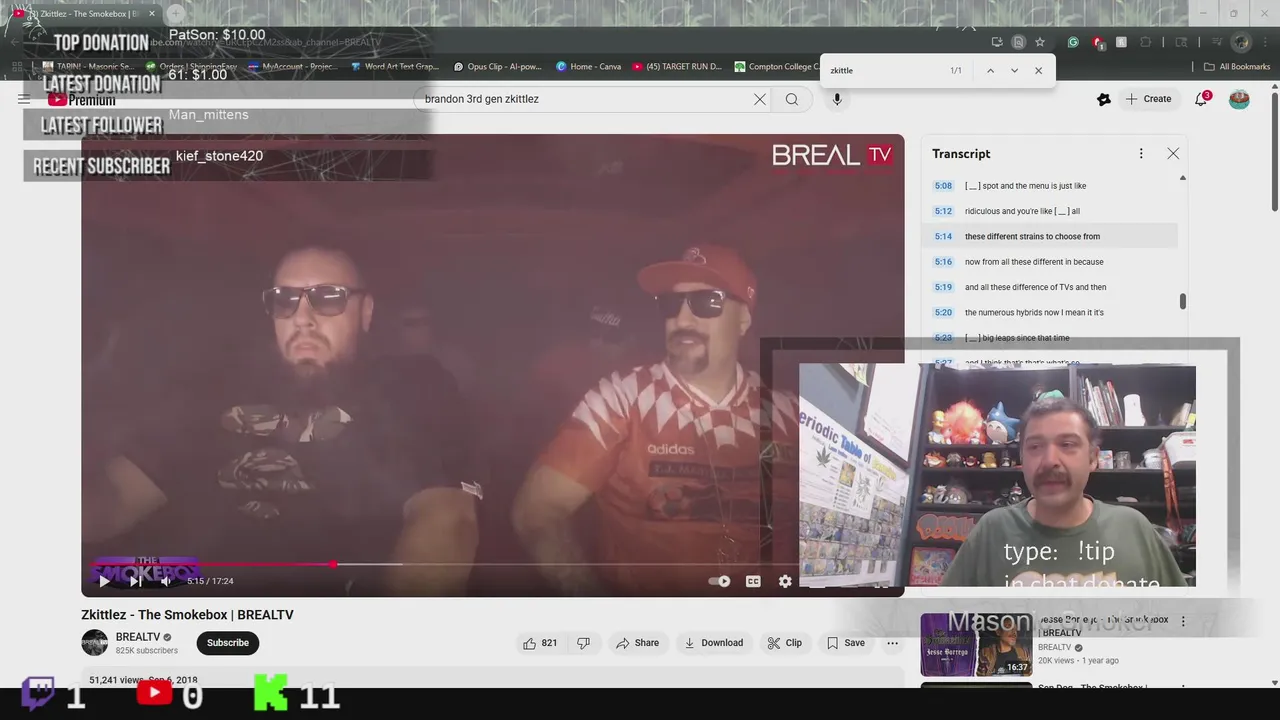This screenshot has height=720, width=1280.
Task: Open the player settings gear
Action: tap(785, 581)
